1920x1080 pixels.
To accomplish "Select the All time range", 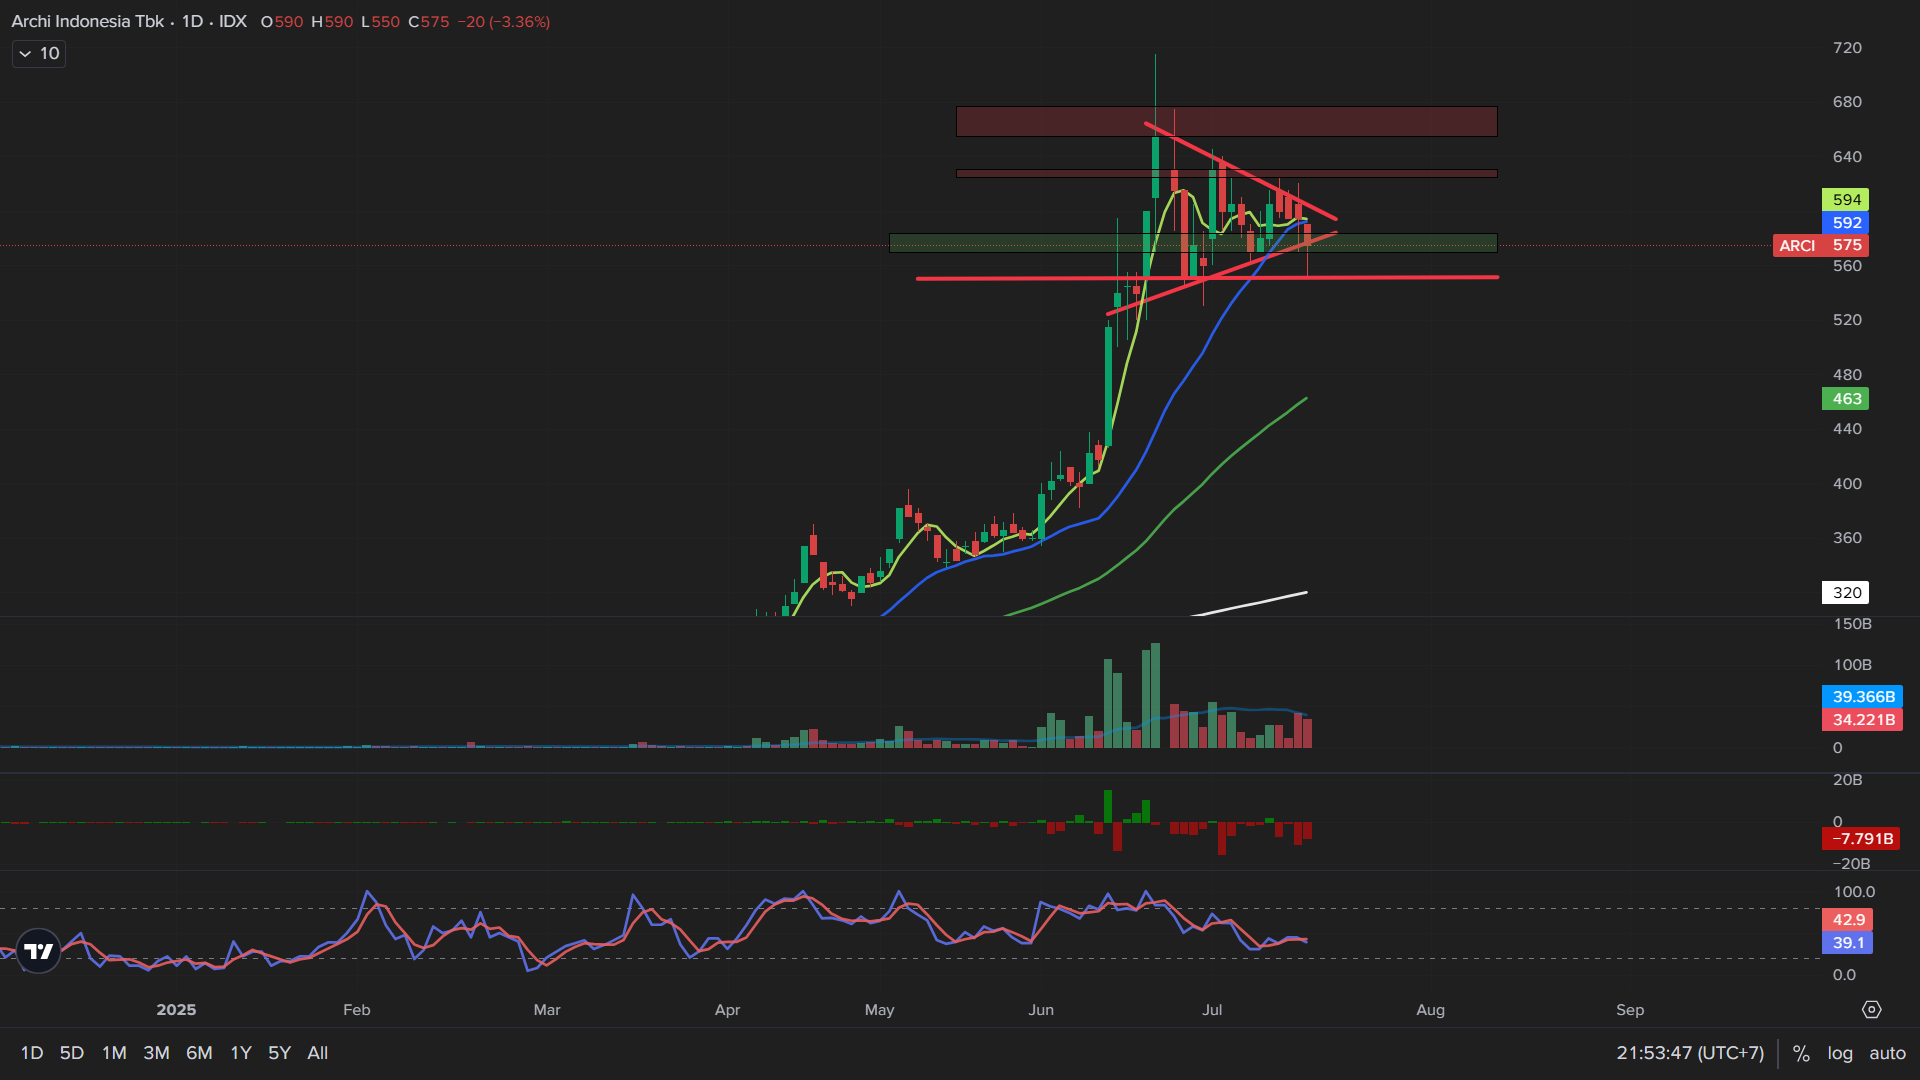I will [318, 1053].
